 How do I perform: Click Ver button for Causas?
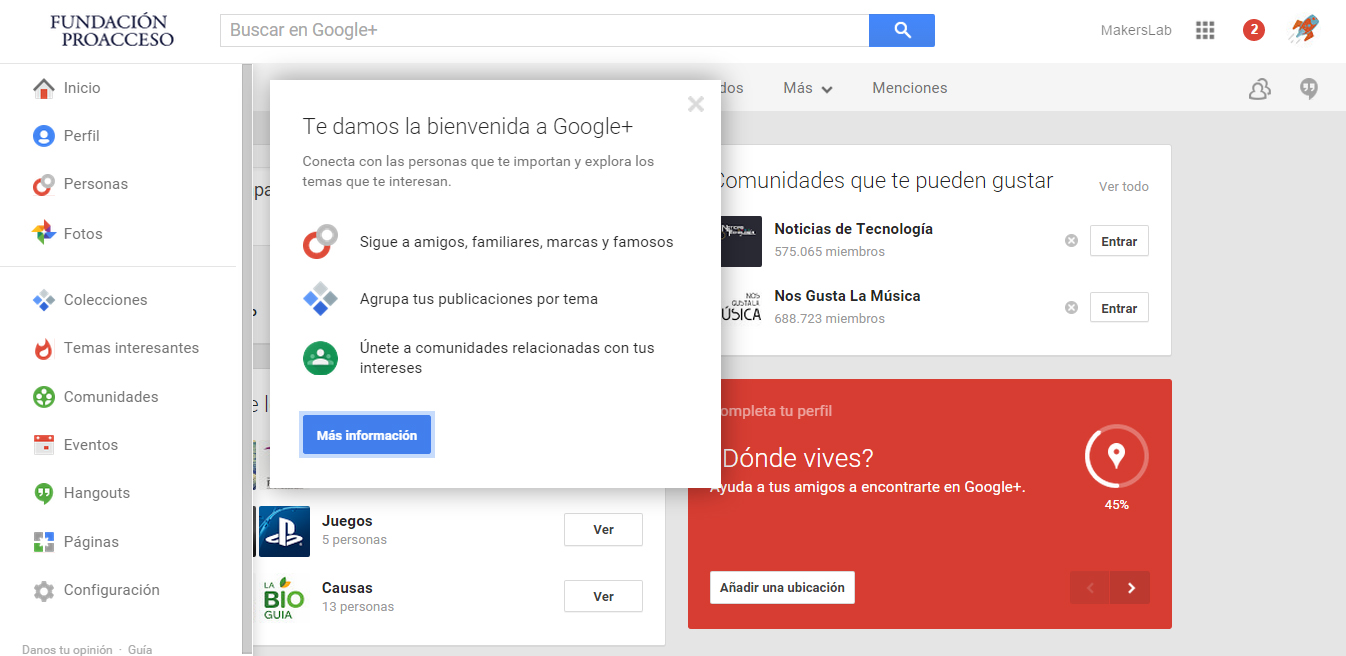pos(603,596)
